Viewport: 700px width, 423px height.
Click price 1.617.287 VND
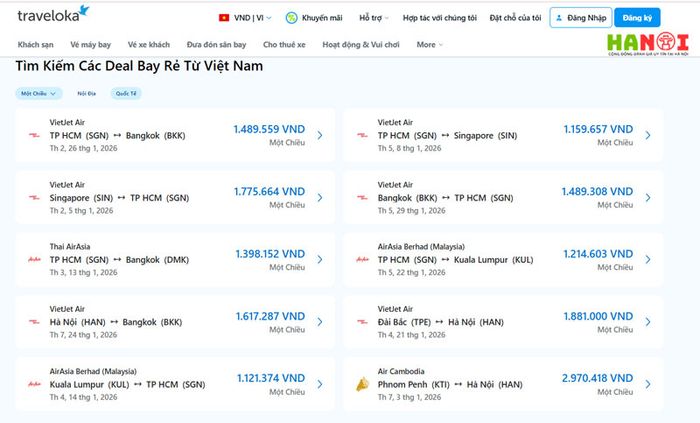point(271,316)
